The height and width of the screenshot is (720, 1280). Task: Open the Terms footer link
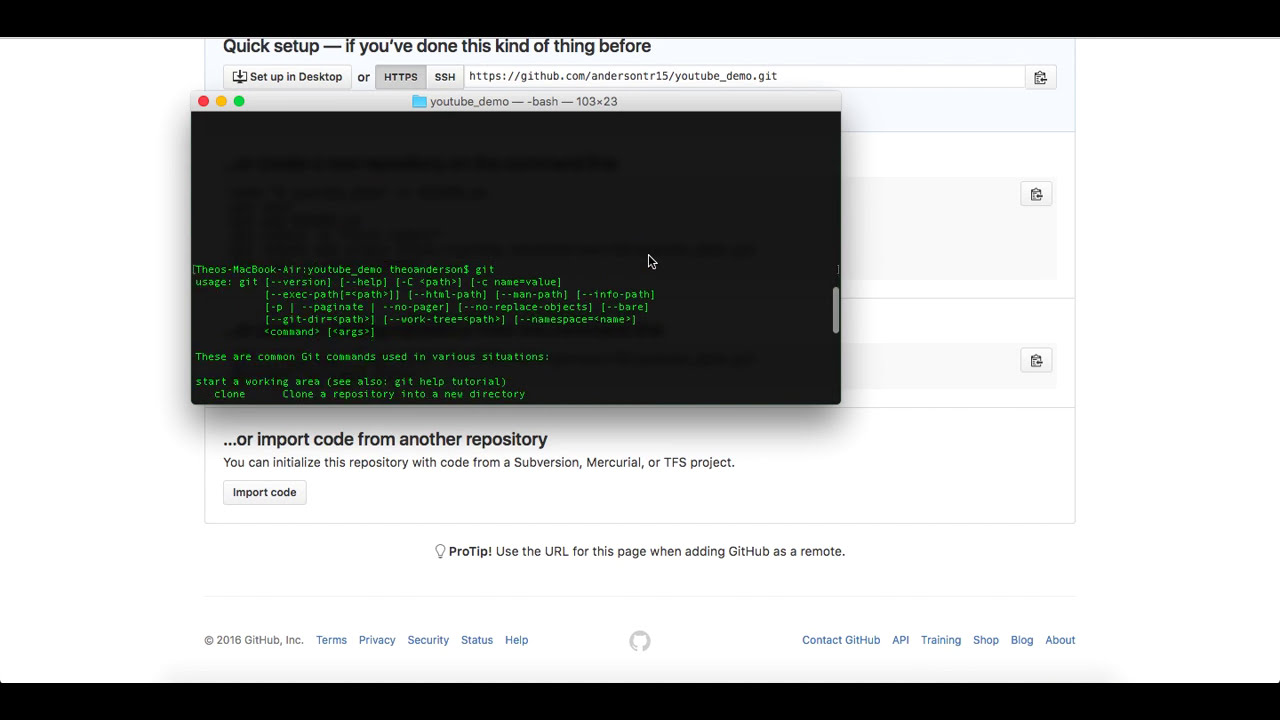pos(331,640)
